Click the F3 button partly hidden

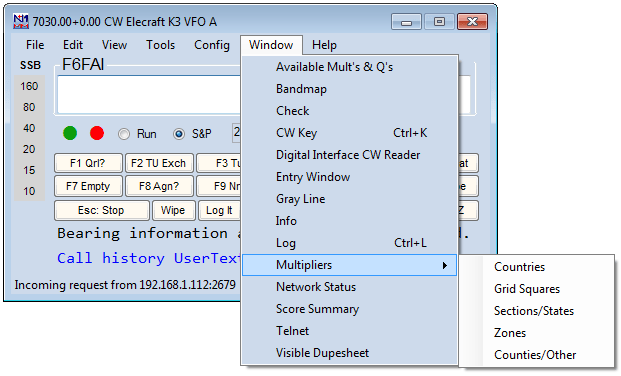[219, 163]
